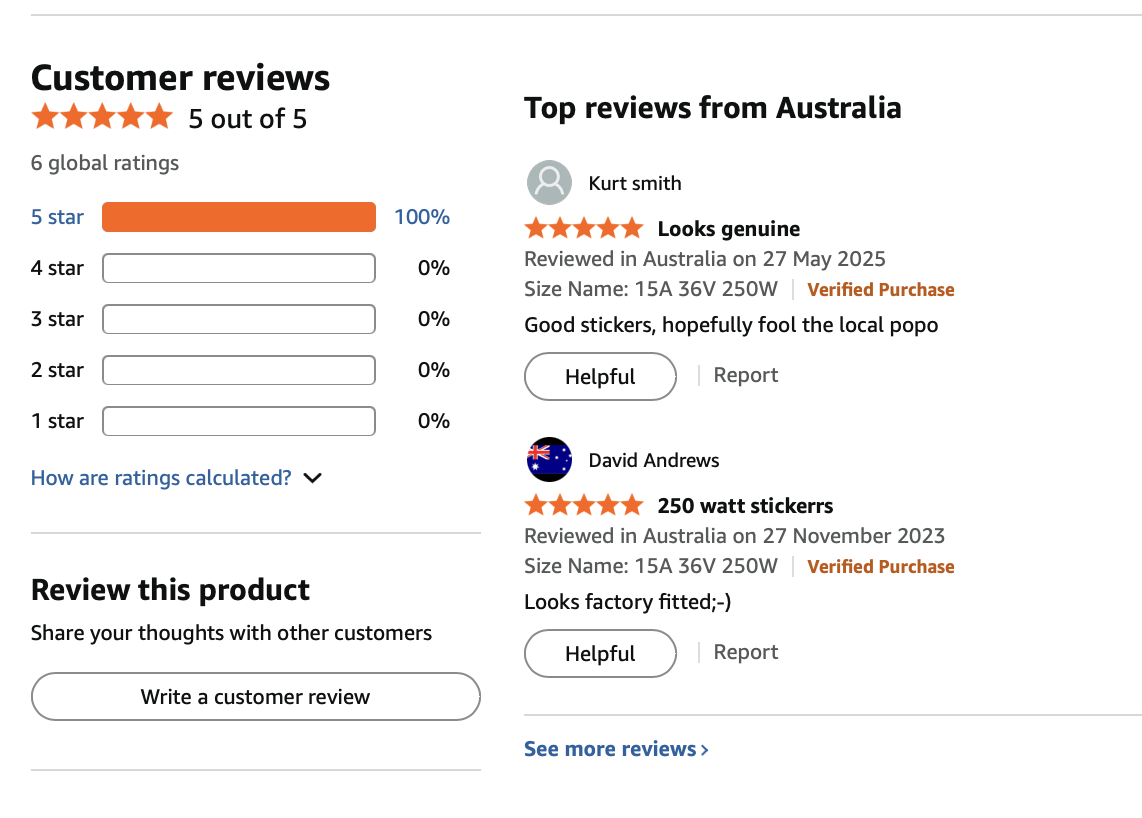Screen dimensions: 1142x818
Task: Report David Andrews' review
Action: (745, 651)
